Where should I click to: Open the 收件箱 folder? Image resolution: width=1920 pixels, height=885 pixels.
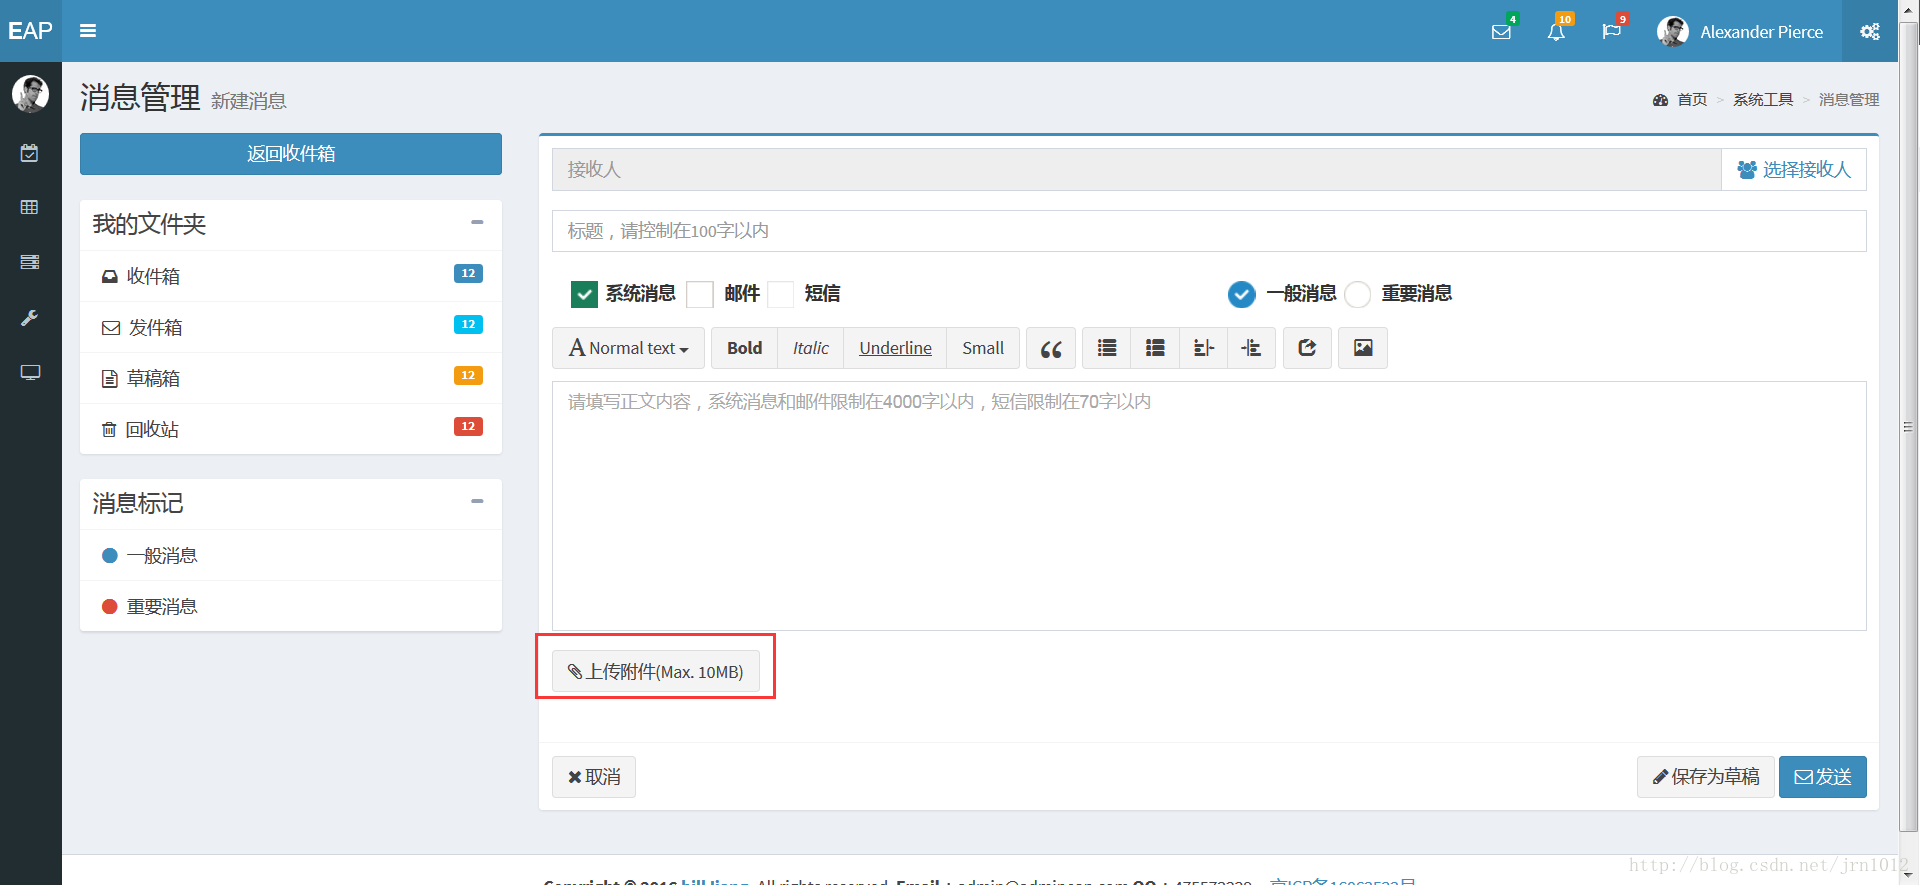point(291,276)
